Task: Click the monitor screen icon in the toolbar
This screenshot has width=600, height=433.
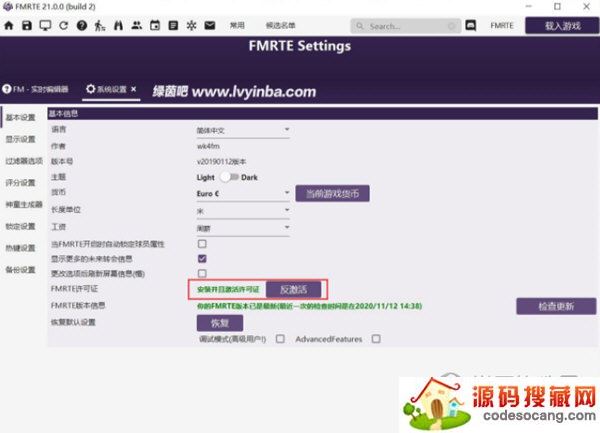Action: (x=45, y=26)
